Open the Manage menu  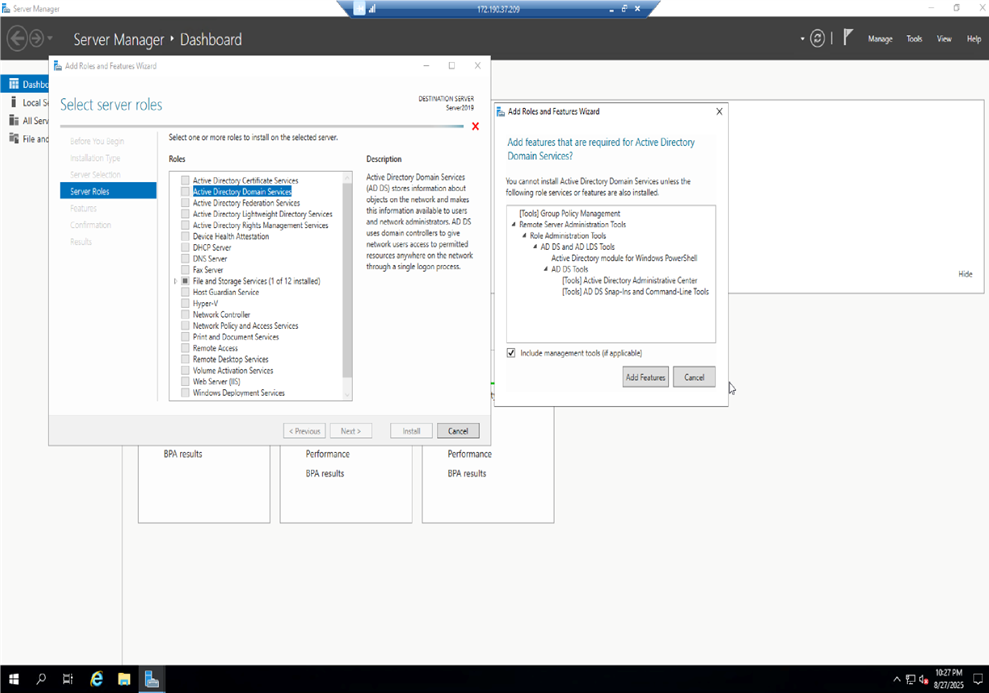[x=880, y=39]
